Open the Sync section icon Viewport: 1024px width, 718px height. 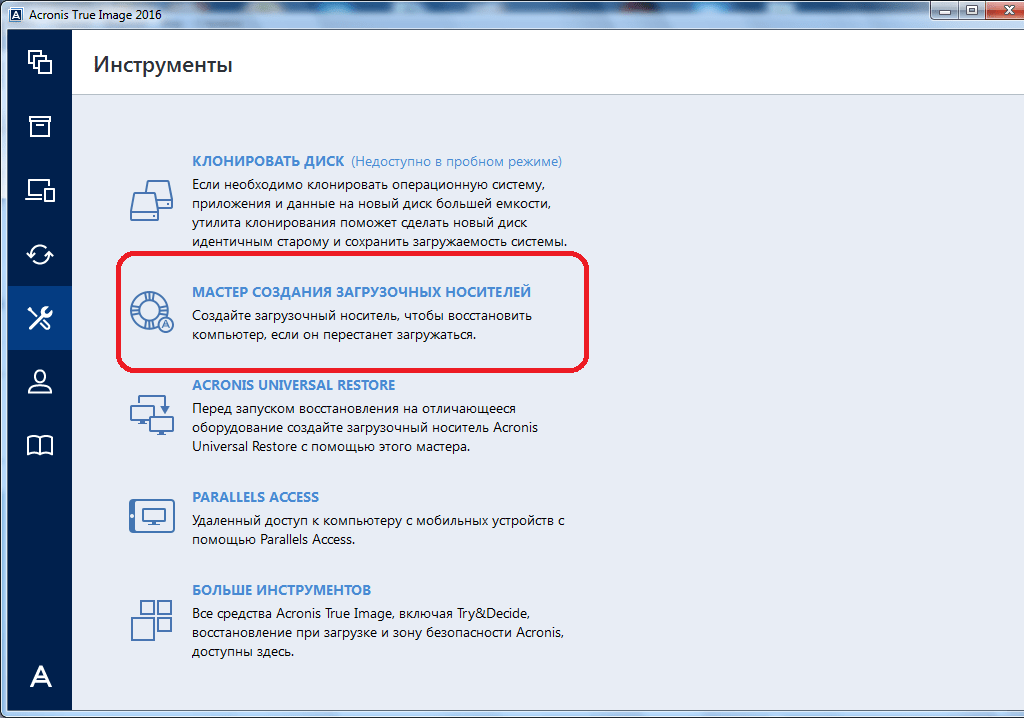pyautogui.click(x=39, y=254)
